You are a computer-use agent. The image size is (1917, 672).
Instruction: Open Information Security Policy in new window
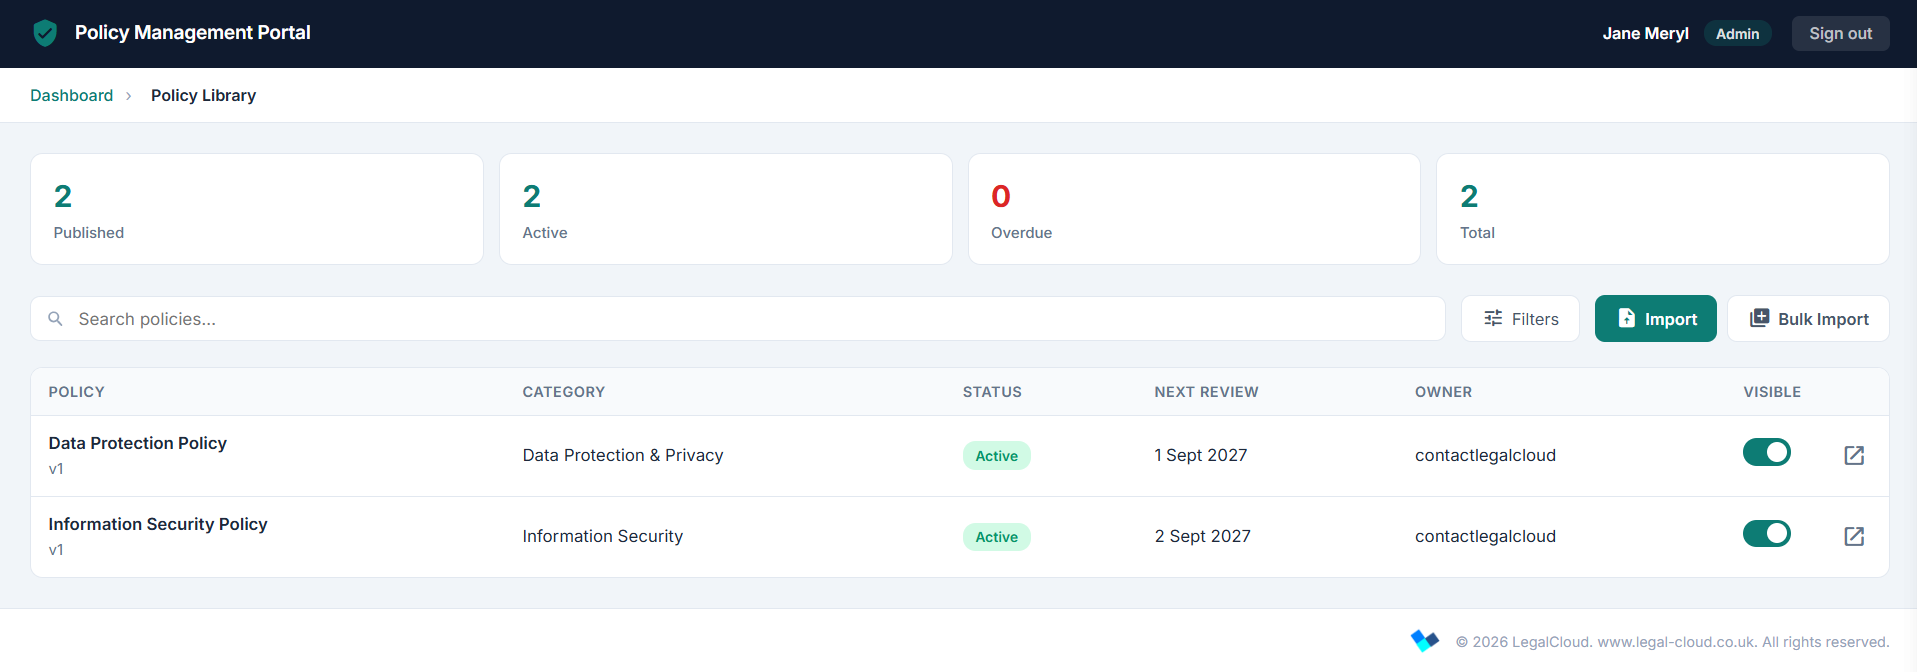1854,536
